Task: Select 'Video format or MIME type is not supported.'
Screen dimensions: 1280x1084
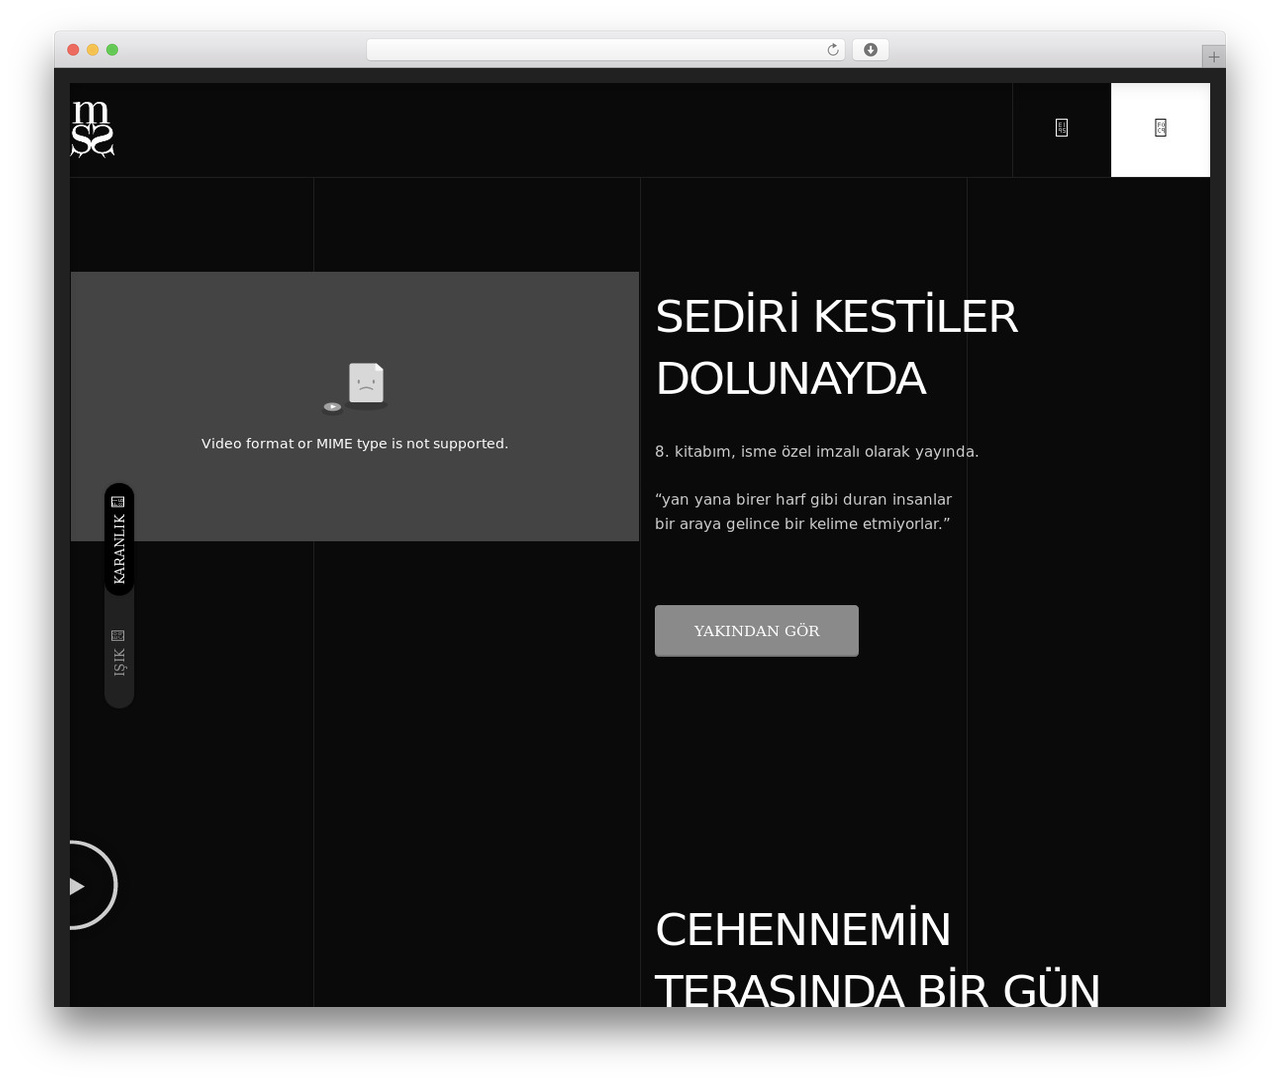Action: pos(355,444)
